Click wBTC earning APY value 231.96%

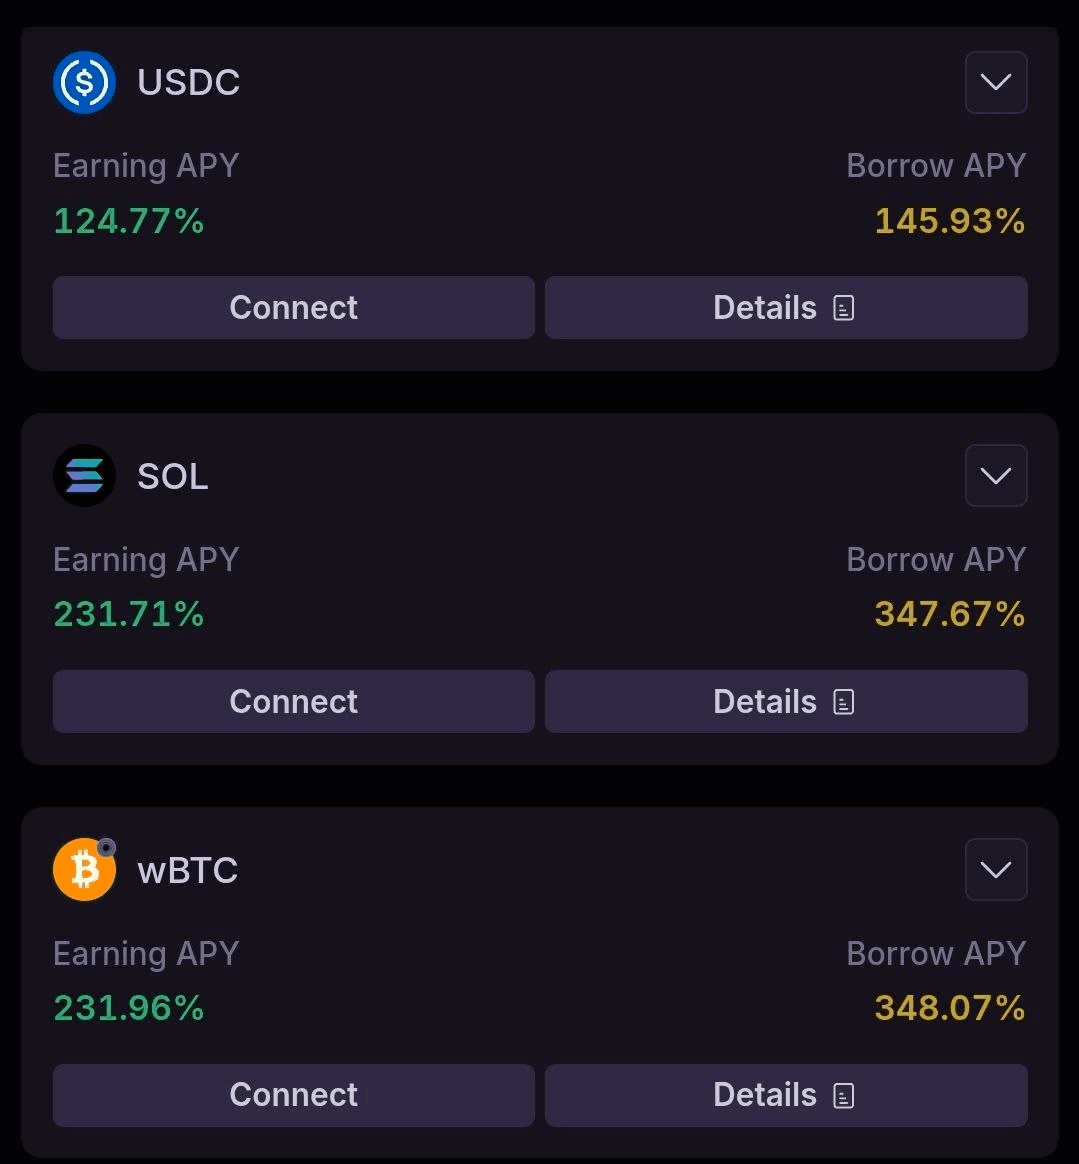point(128,1008)
